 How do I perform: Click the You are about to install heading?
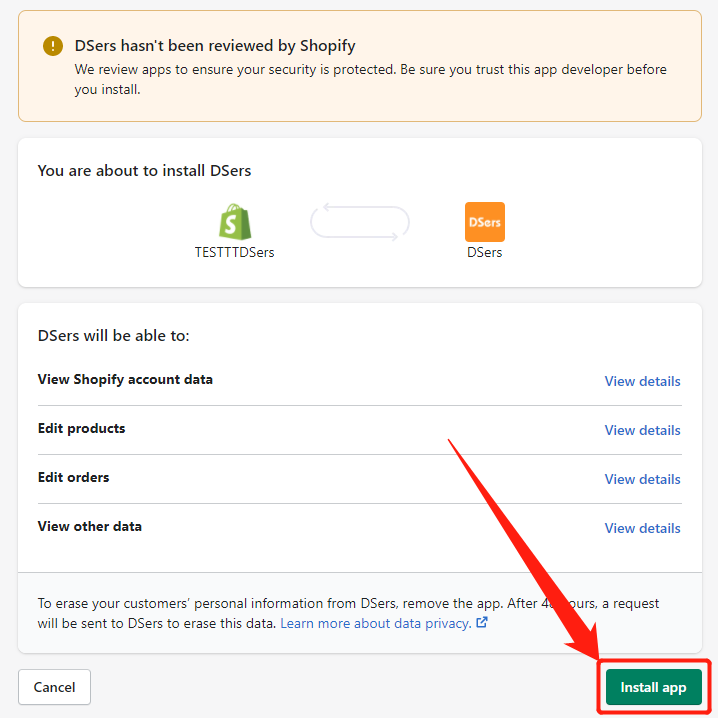click(x=144, y=171)
